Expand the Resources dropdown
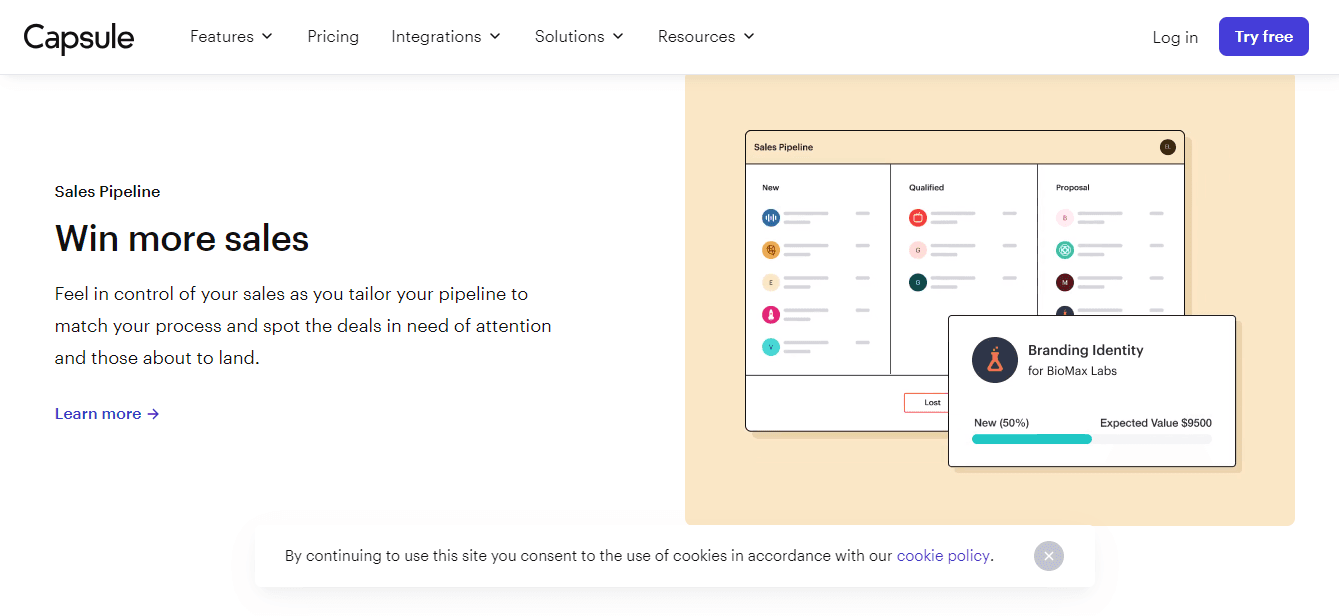 [x=705, y=36]
